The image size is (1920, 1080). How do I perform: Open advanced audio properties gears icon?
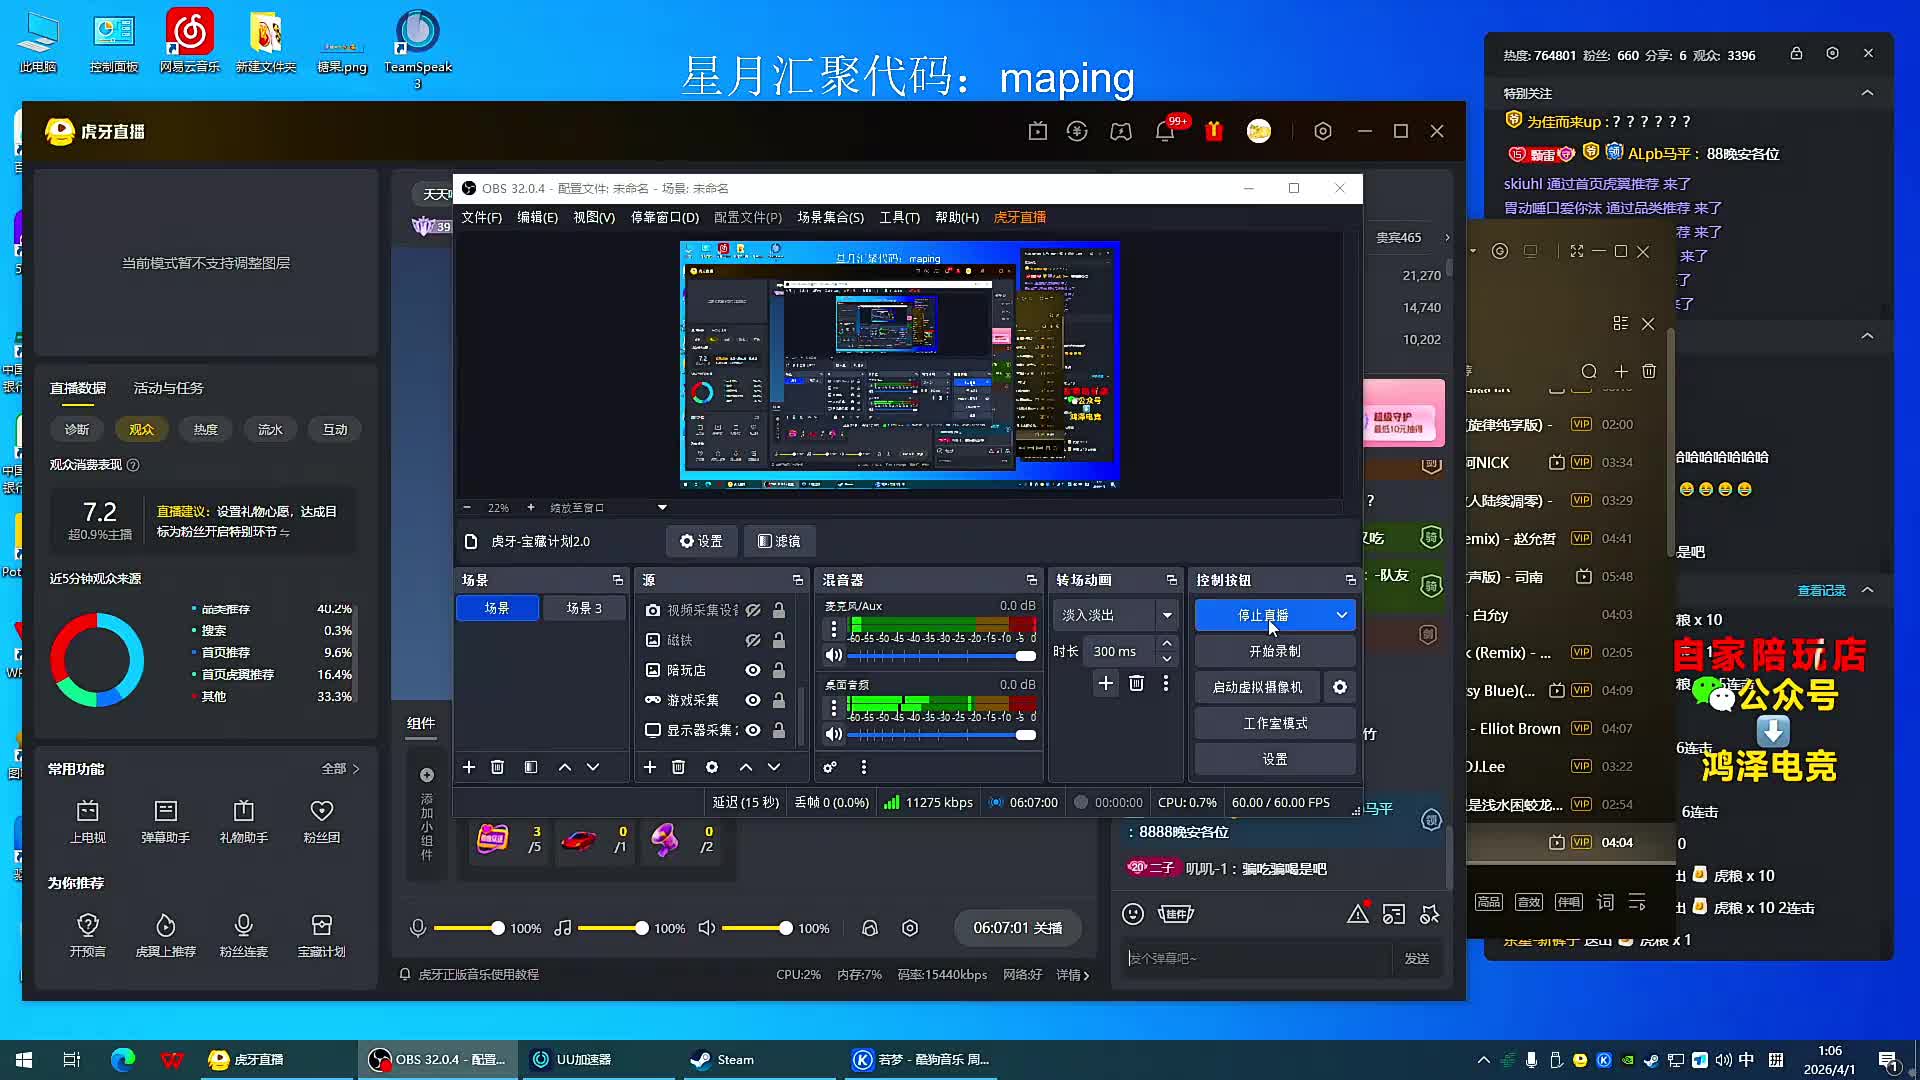[x=830, y=767]
